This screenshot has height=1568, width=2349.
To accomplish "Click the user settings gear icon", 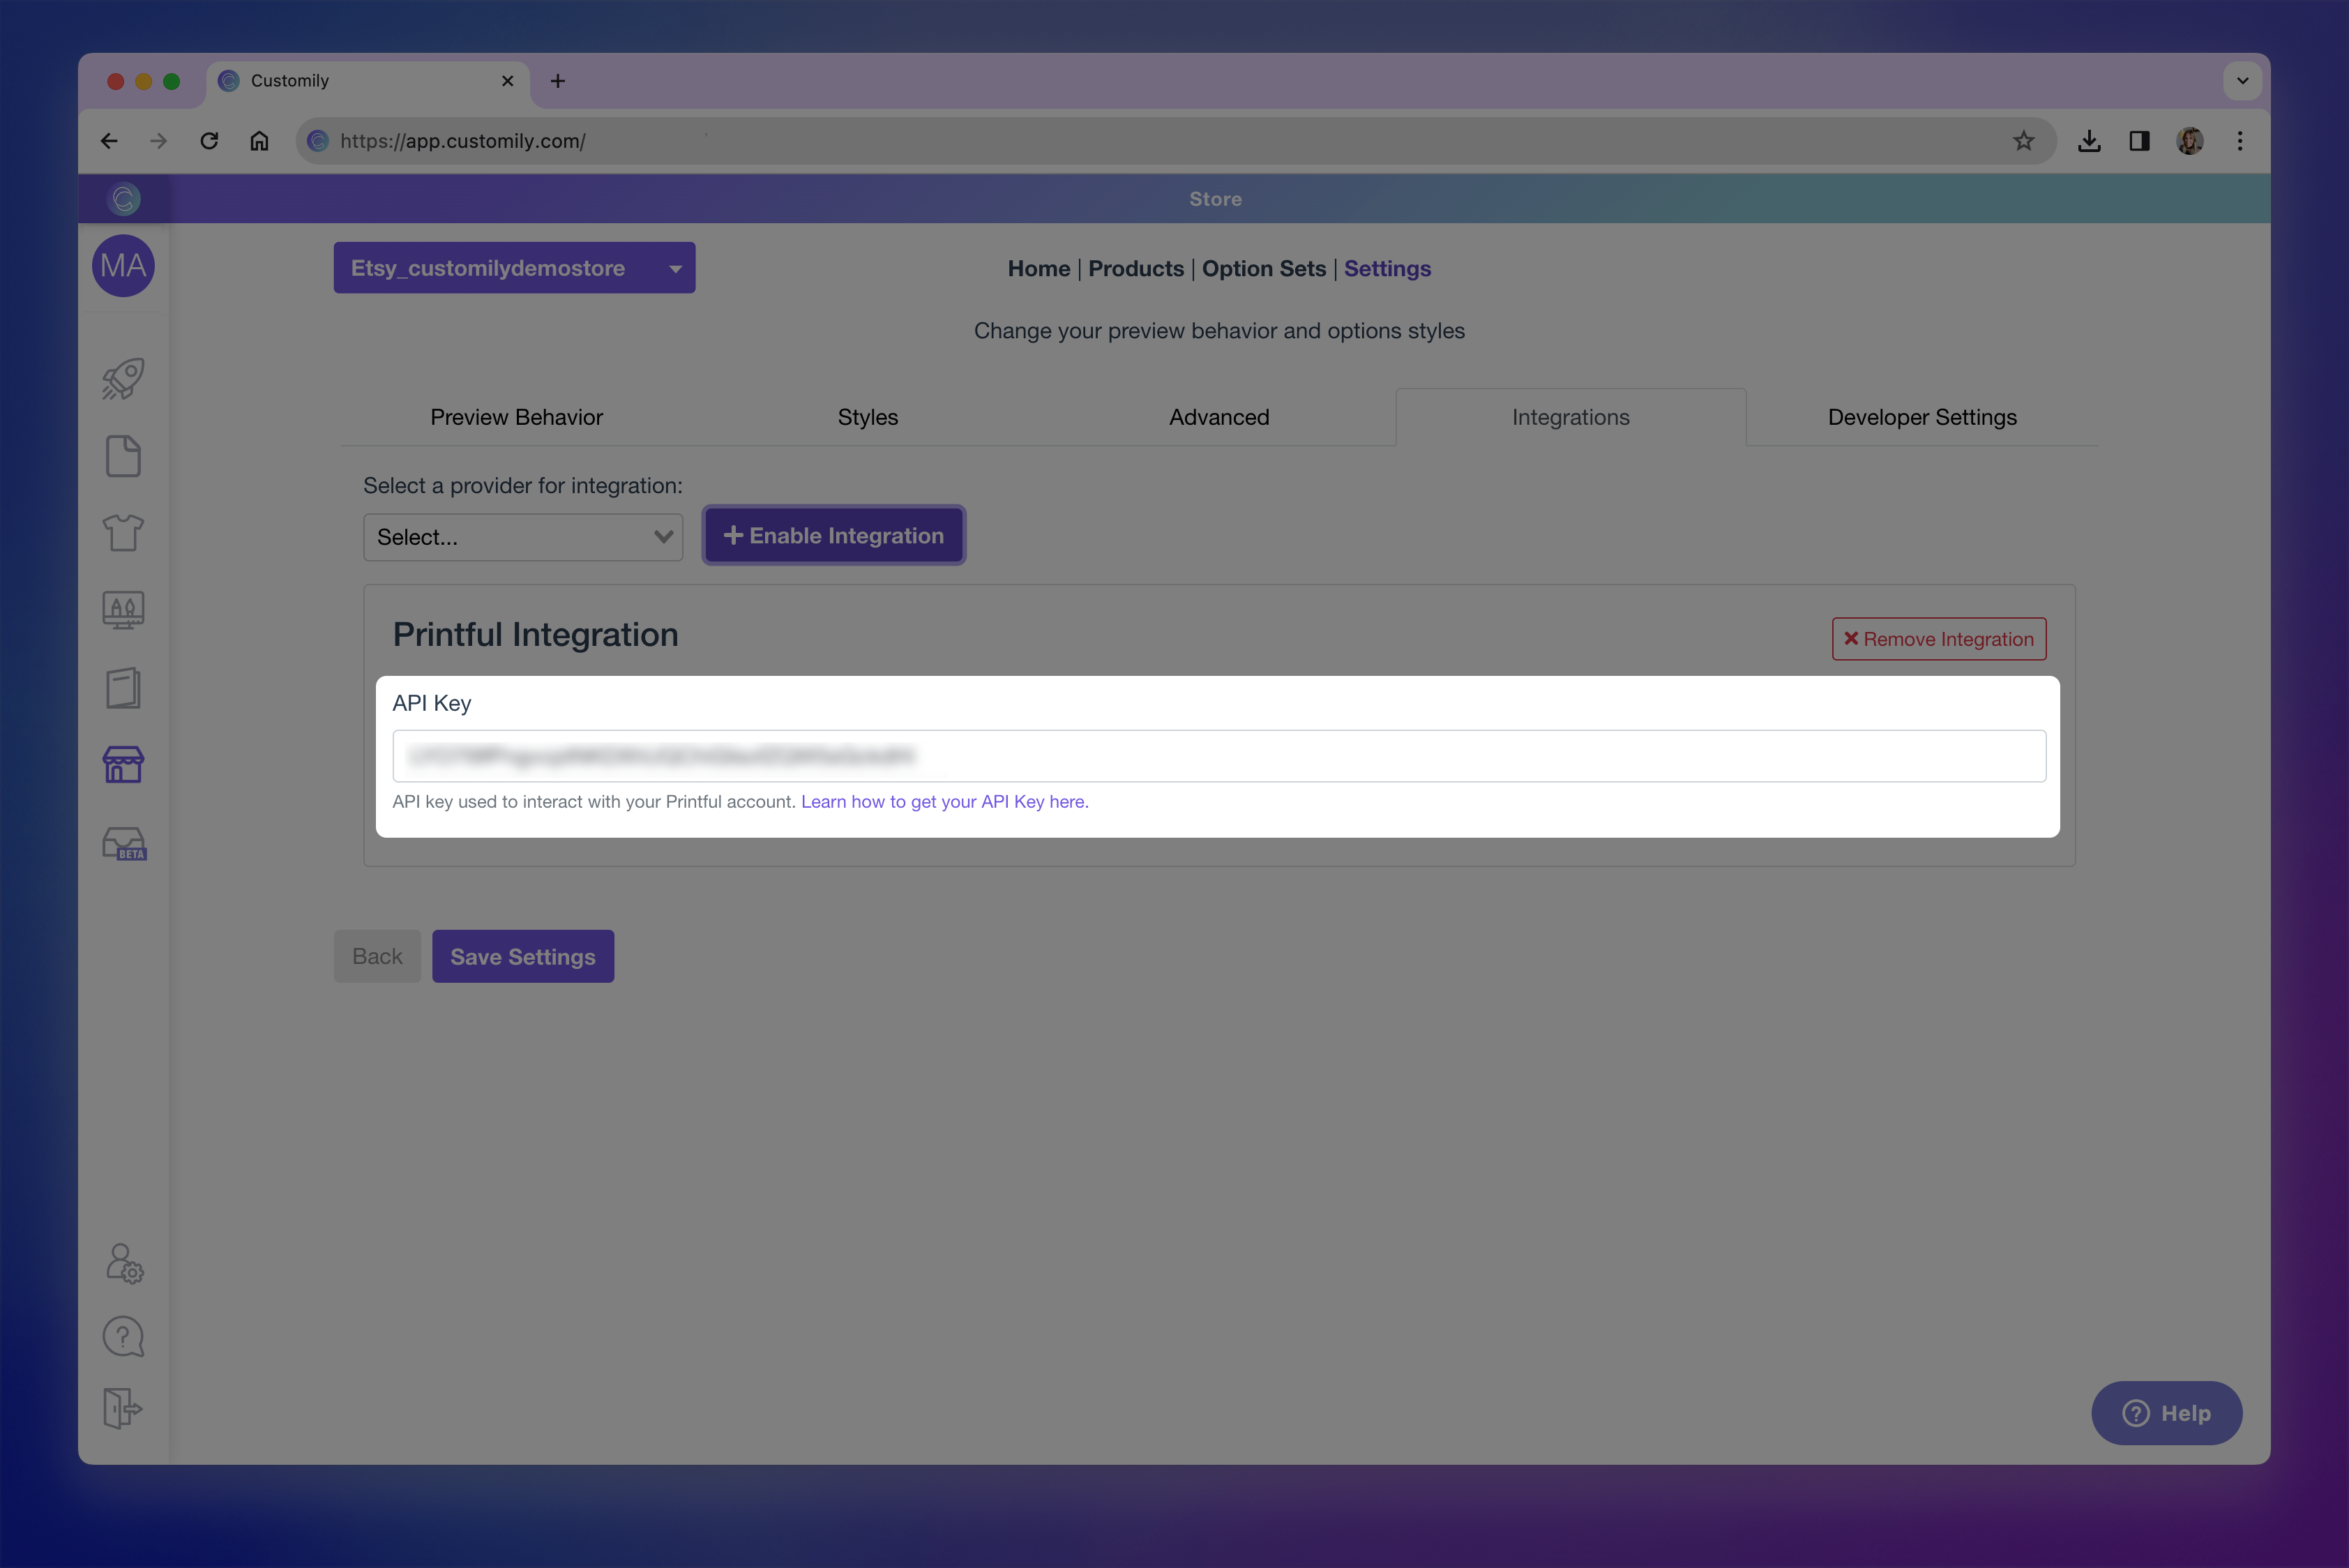I will pyautogui.click(x=124, y=1263).
